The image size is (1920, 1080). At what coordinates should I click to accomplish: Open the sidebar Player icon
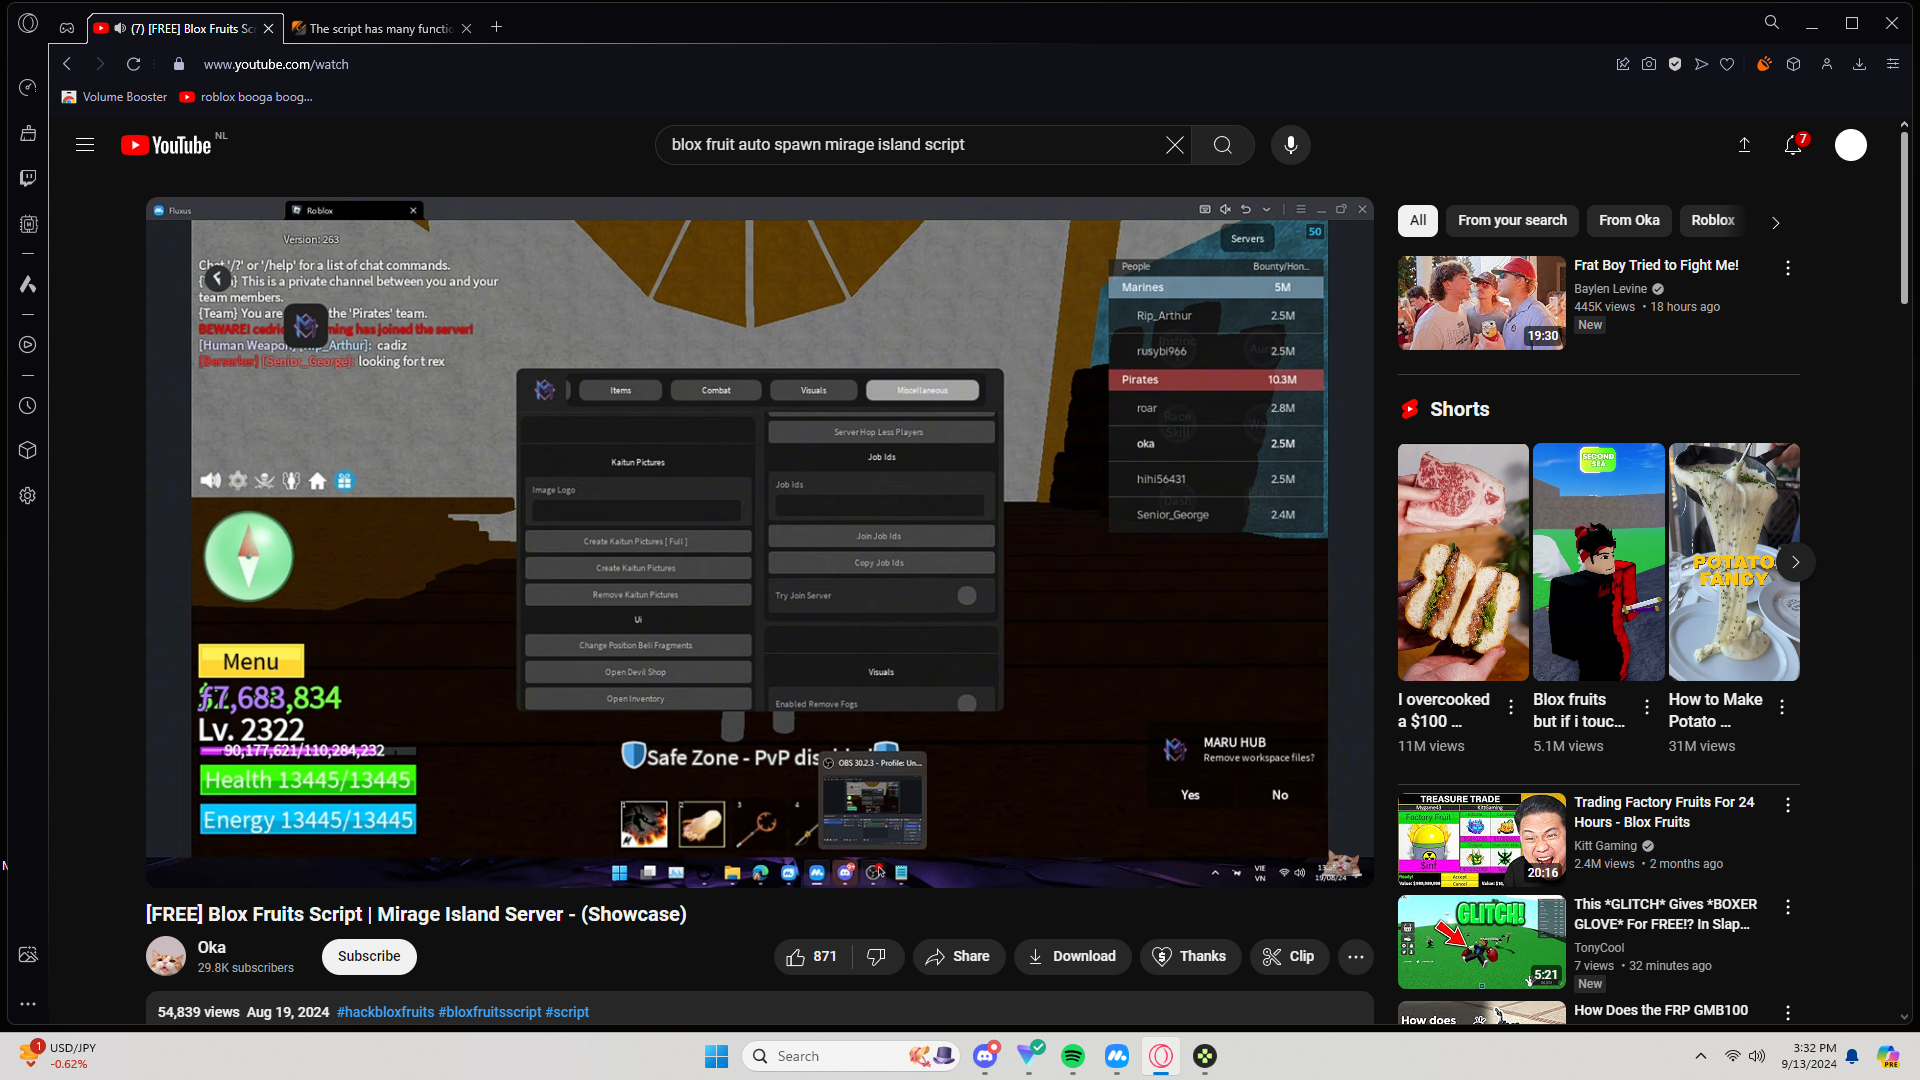[28, 345]
